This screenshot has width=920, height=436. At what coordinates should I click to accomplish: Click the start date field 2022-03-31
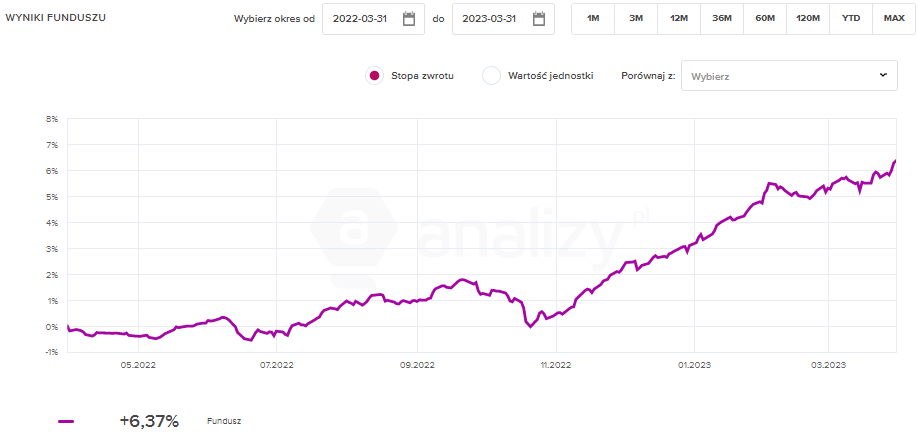360,19
